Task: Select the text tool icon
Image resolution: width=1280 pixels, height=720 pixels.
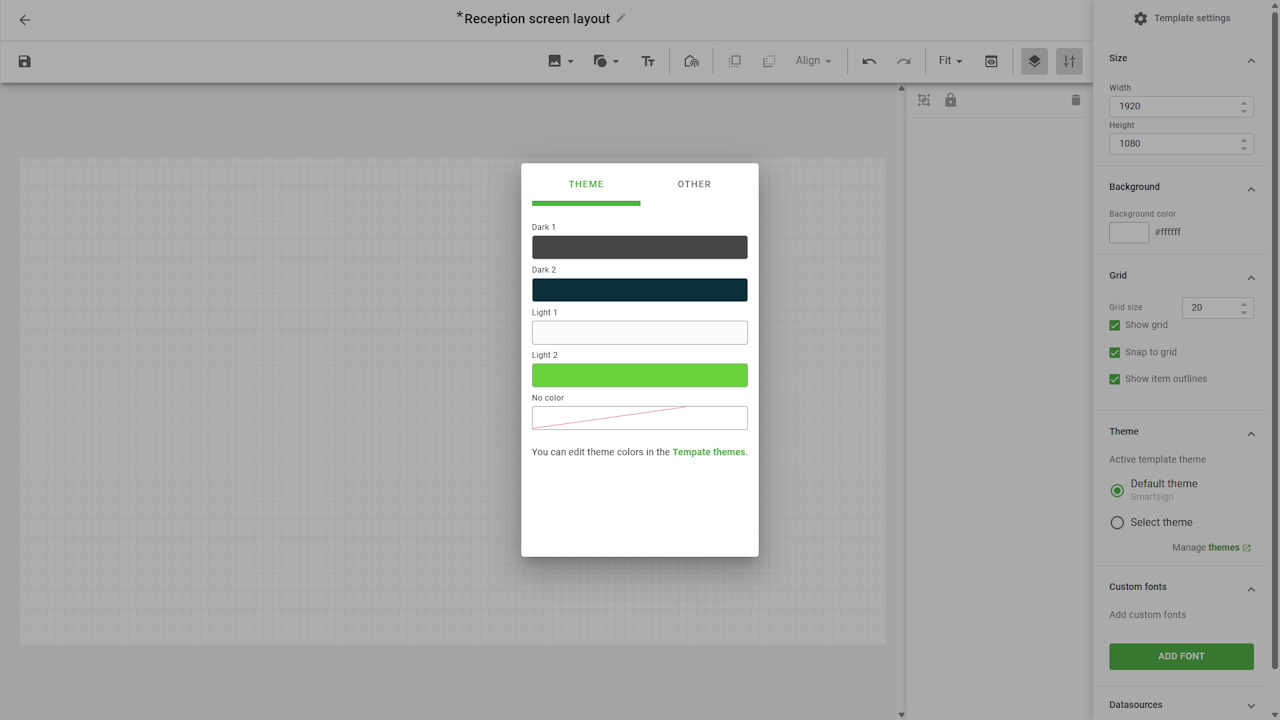Action: 648,61
